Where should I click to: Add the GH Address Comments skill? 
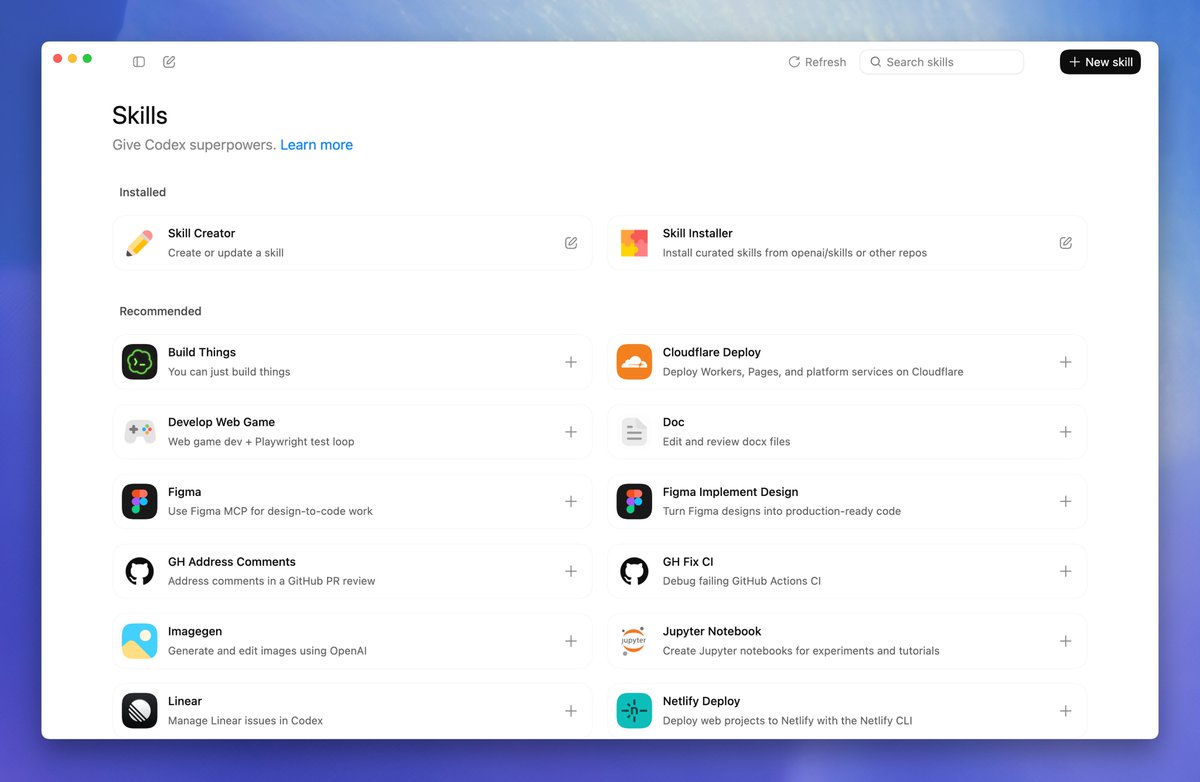(571, 571)
